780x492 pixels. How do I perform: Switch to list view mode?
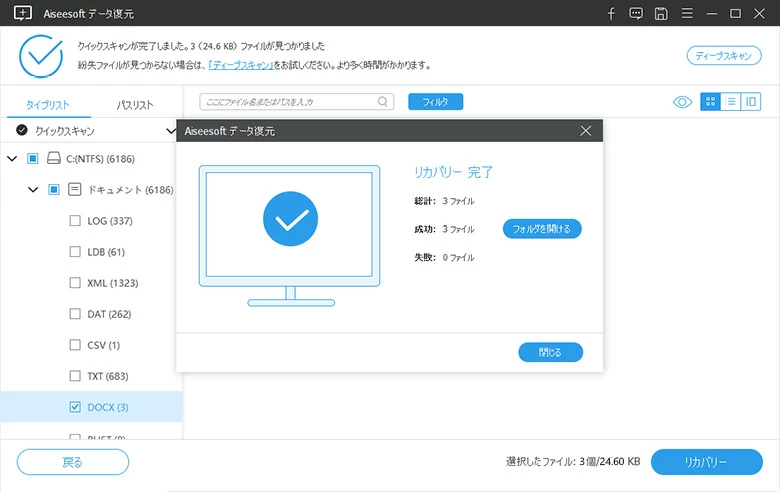pyautogui.click(x=730, y=101)
